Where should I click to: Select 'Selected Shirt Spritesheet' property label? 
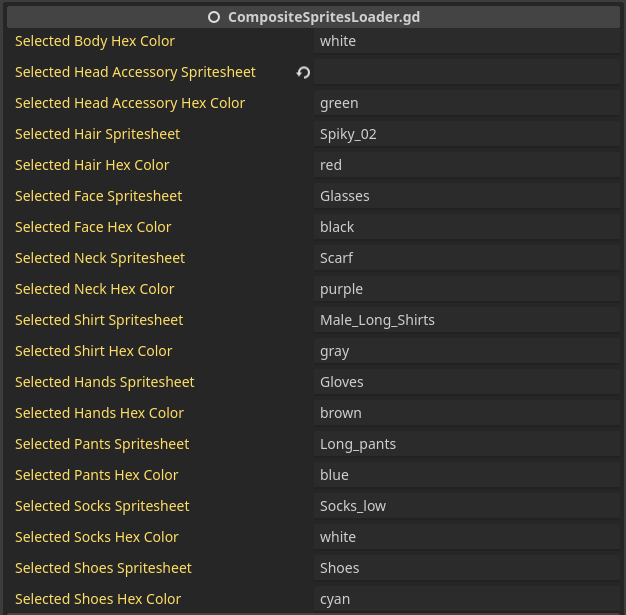pos(99,320)
